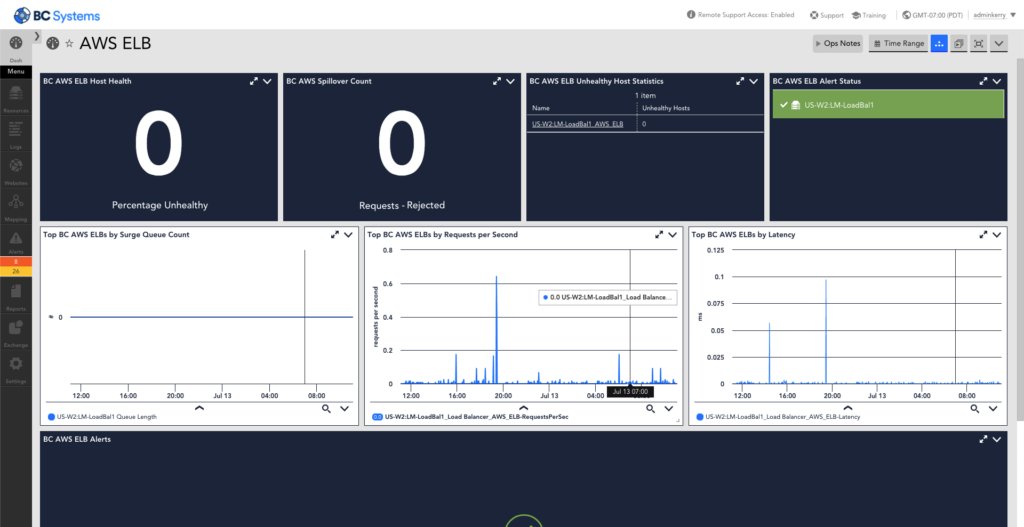
Task: Expand the Requests per Second chart
Action: coord(659,234)
